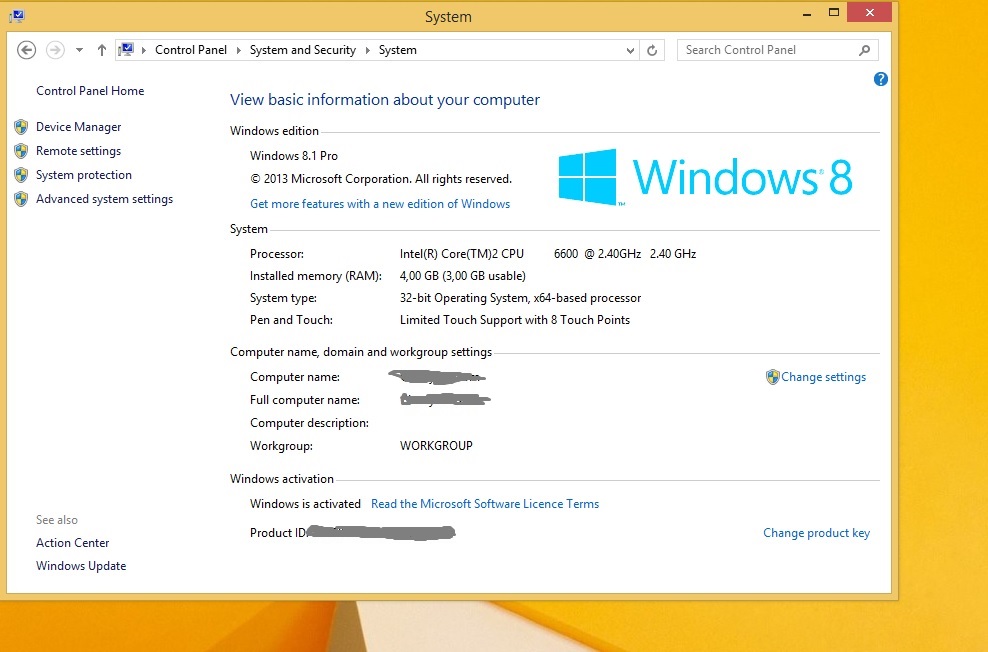Close the System window
Image resolution: width=988 pixels, height=652 pixels.
(x=870, y=13)
